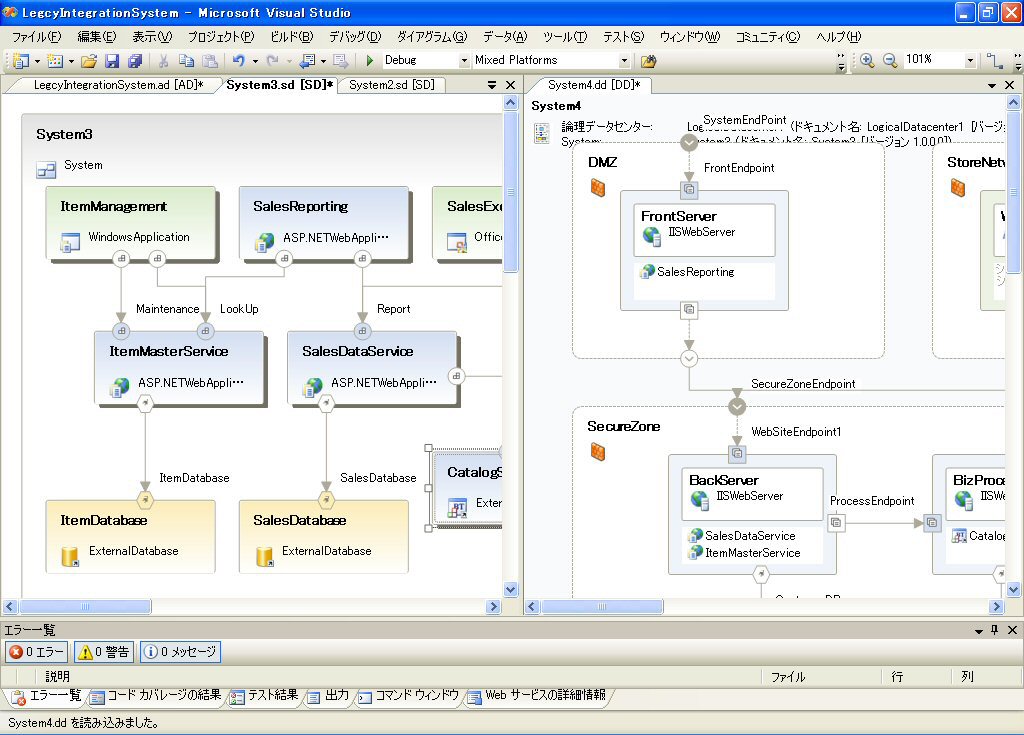
Task: Open the 101% zoom level dropdown
Action: click(970, 60)
